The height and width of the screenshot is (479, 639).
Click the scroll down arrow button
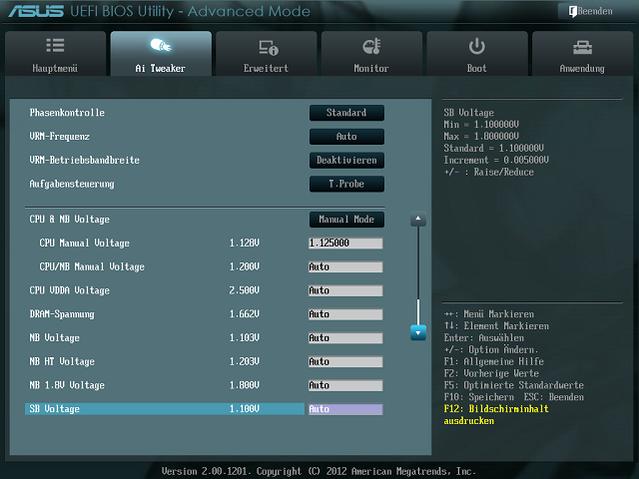coord(418,333)
